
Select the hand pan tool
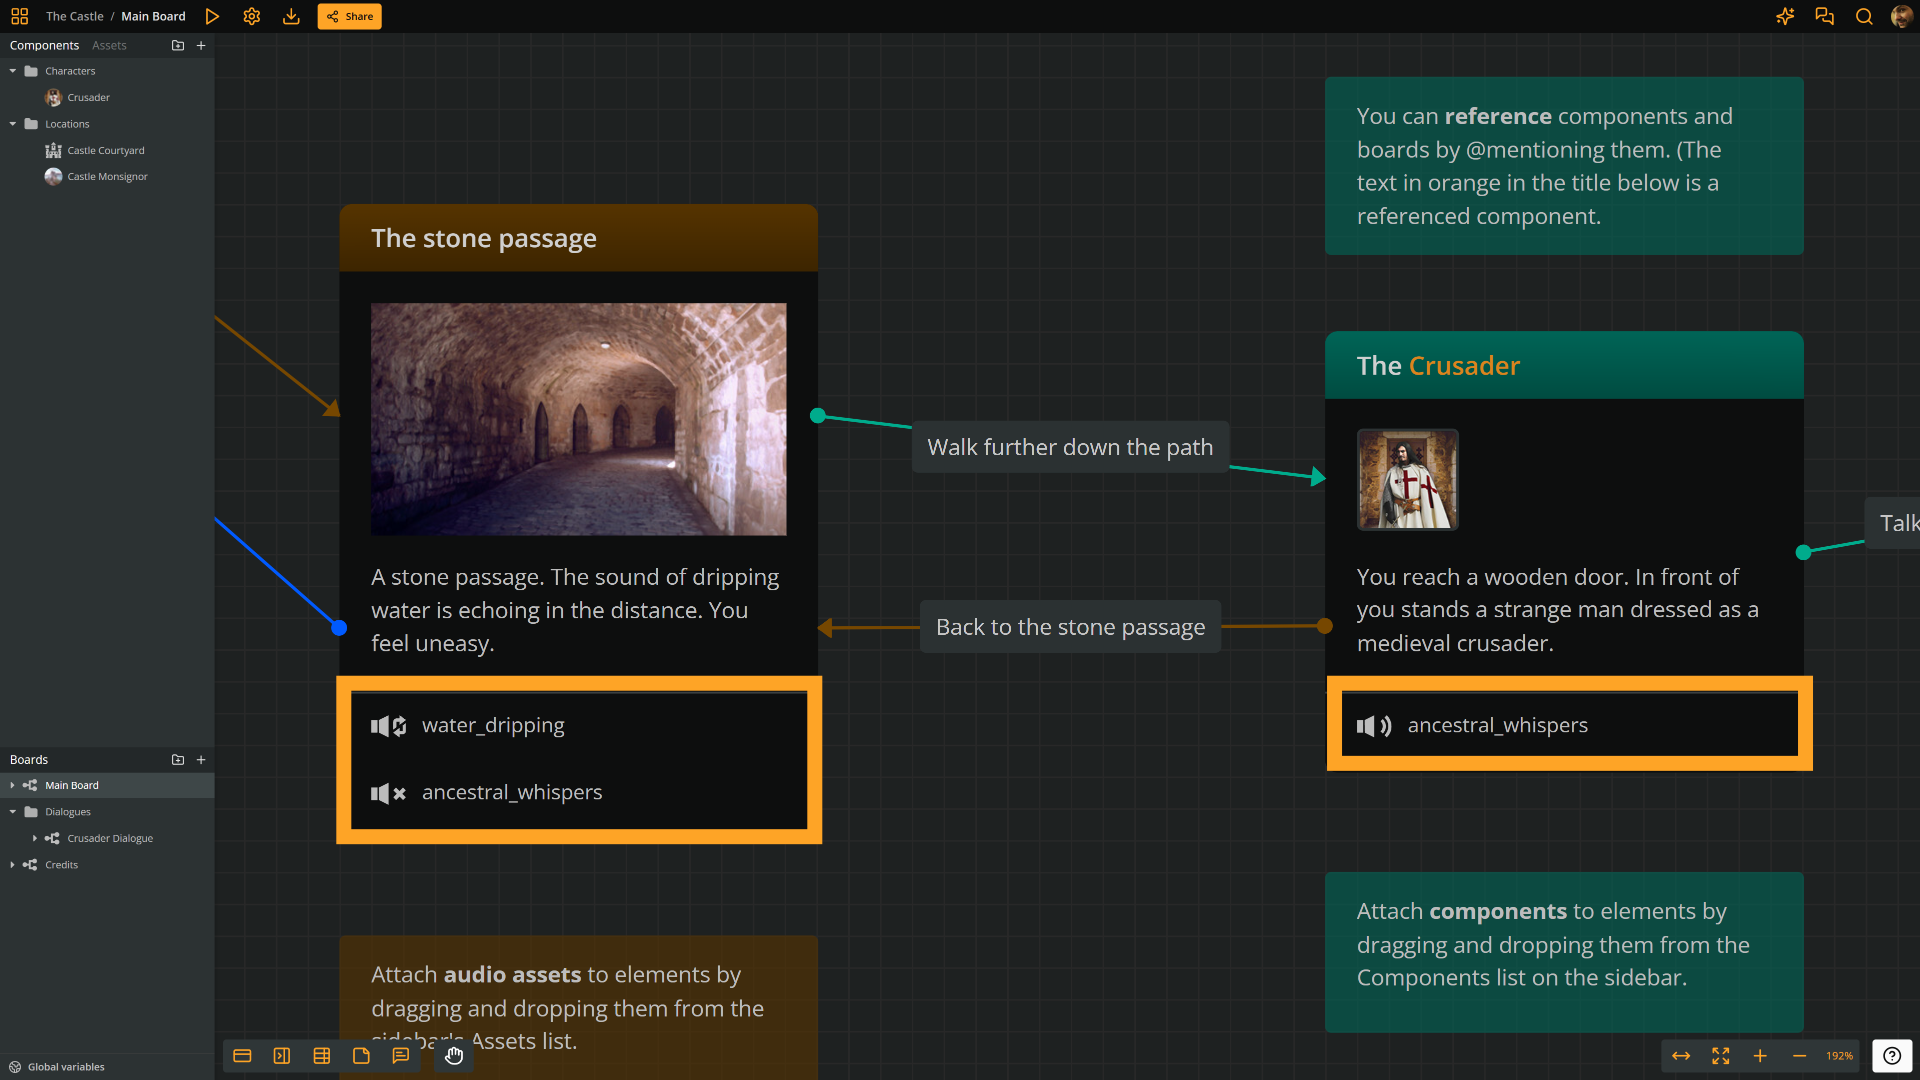[454, 1056]
